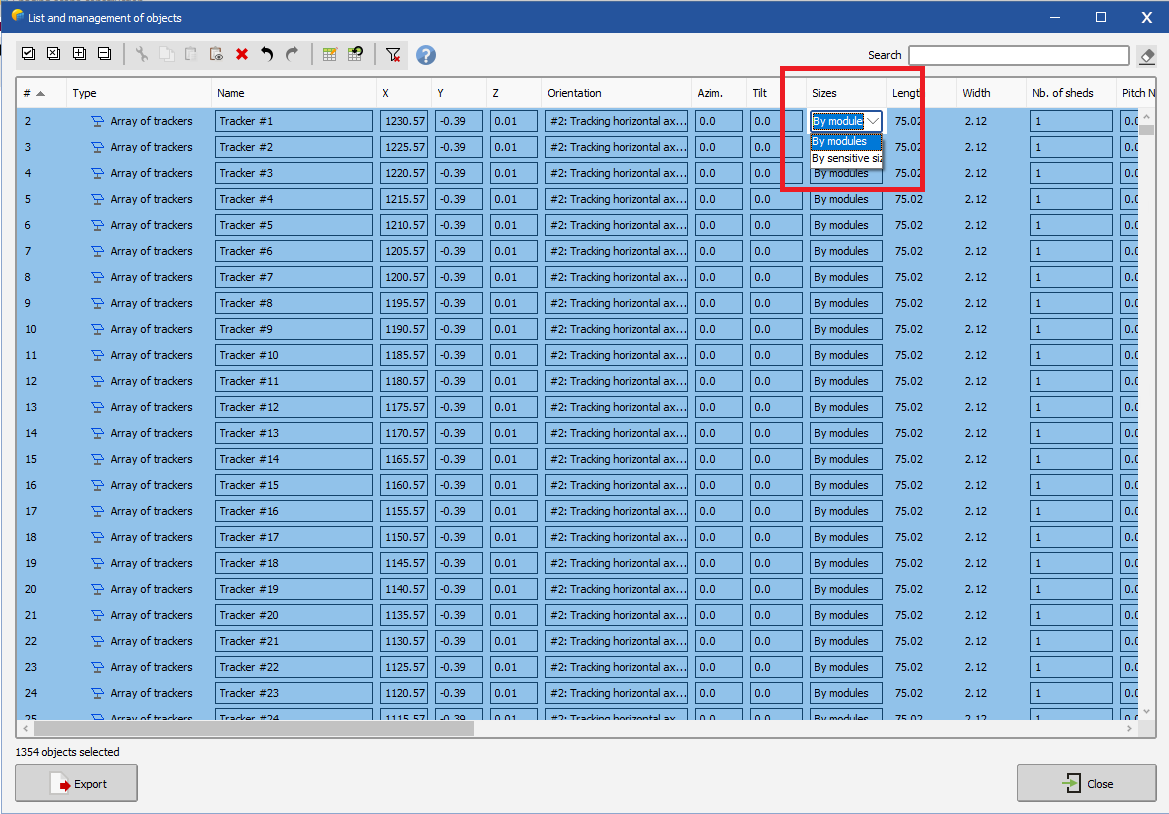Click the paste-with-preview clipboard icon
Viewport: 1169px width, 814px height.
coord(216,55)
